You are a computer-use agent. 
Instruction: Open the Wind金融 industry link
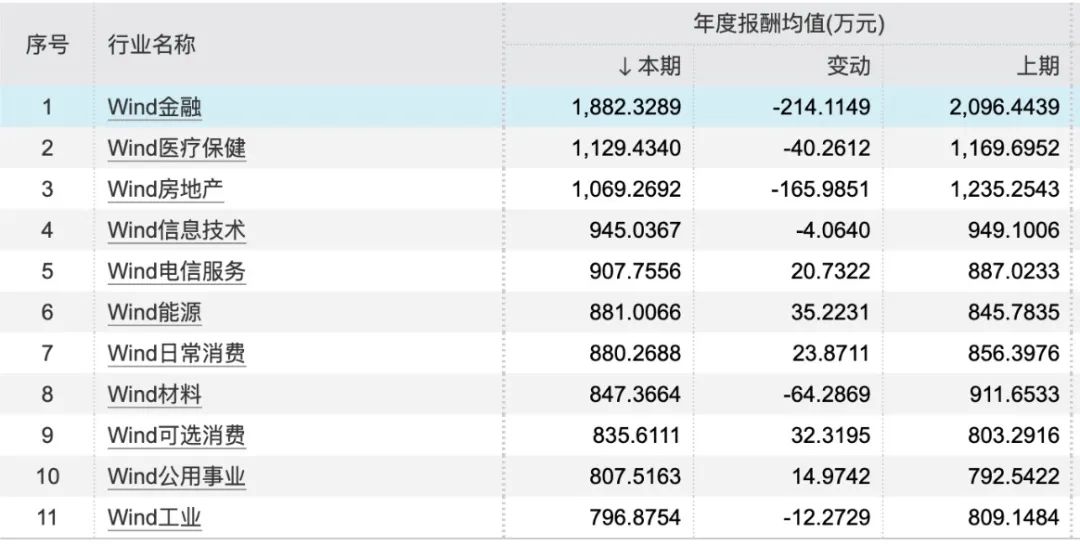pyautogui.click(x=154, y=107)
